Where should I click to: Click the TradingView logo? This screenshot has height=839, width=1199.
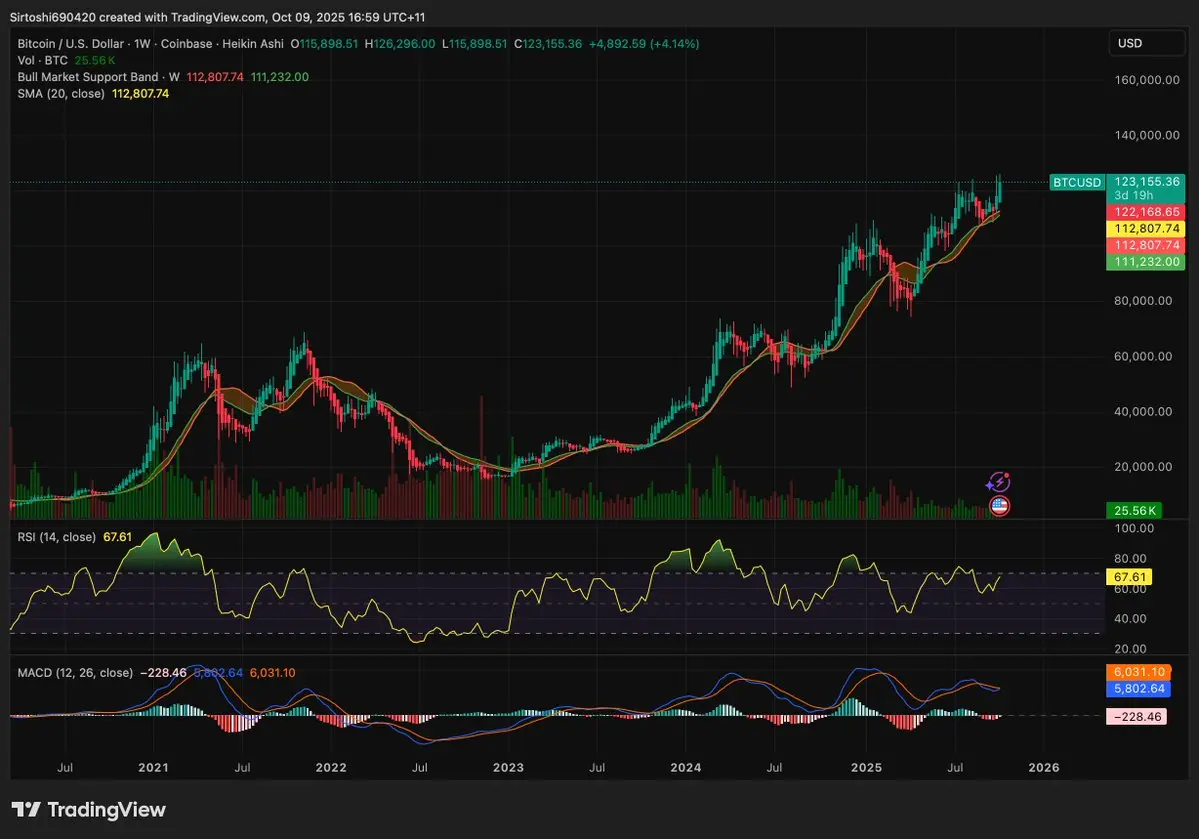[x=88, y=809]
